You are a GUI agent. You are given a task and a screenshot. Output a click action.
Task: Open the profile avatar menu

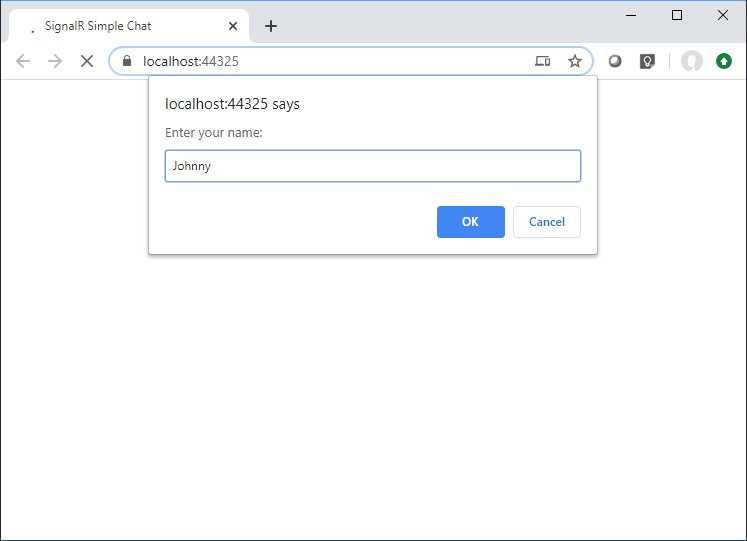pos(692,61)
